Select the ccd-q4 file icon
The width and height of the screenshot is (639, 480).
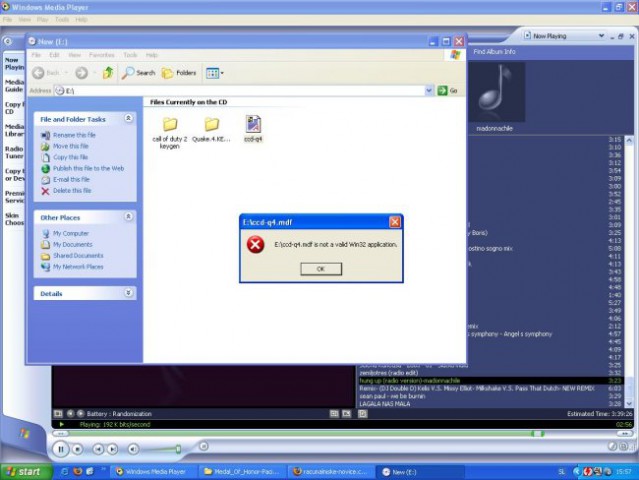[253, 124]
